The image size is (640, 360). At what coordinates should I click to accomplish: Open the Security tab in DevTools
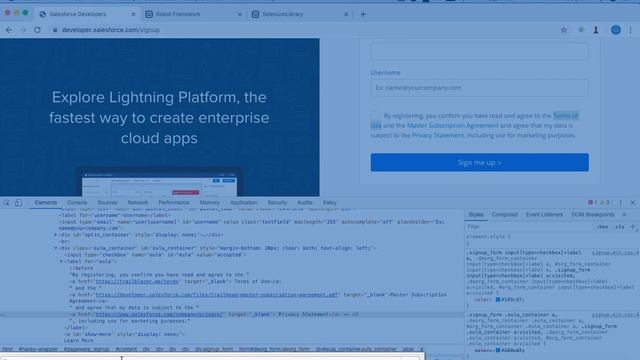277,202
